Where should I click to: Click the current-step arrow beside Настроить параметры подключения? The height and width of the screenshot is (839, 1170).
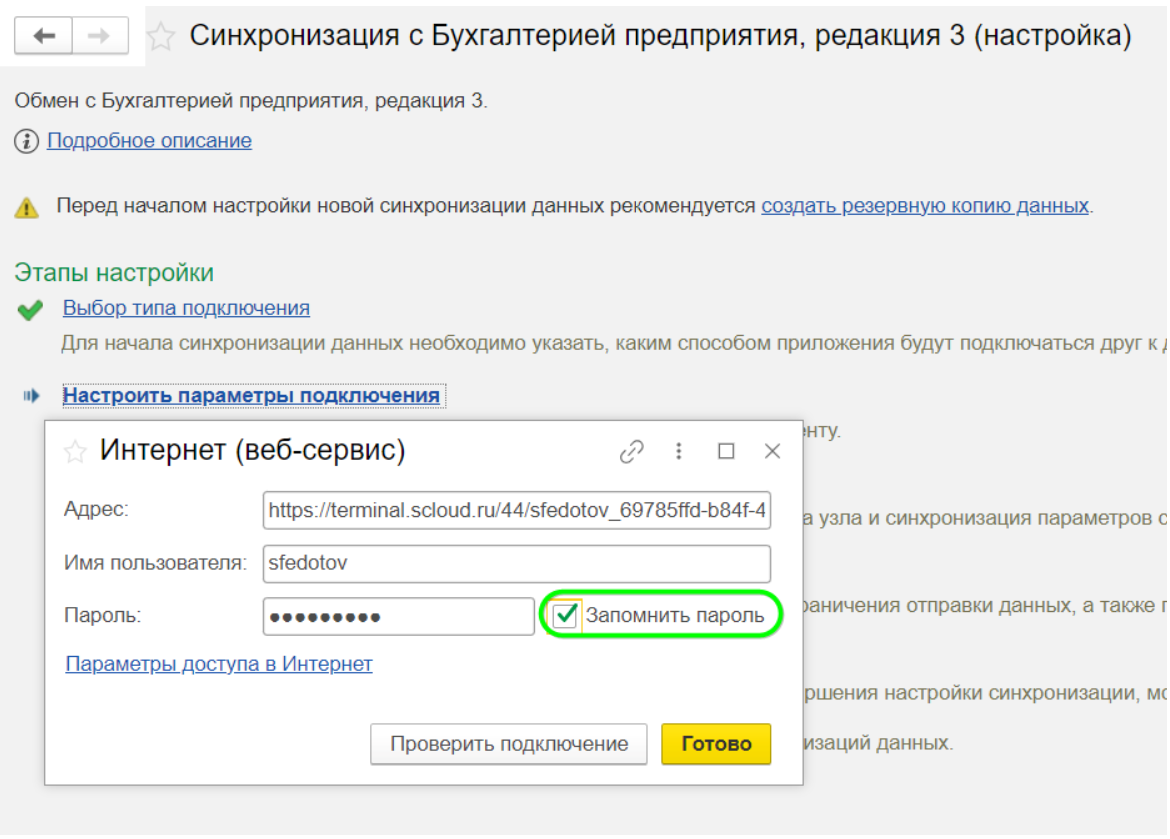(x=31, y=396)
